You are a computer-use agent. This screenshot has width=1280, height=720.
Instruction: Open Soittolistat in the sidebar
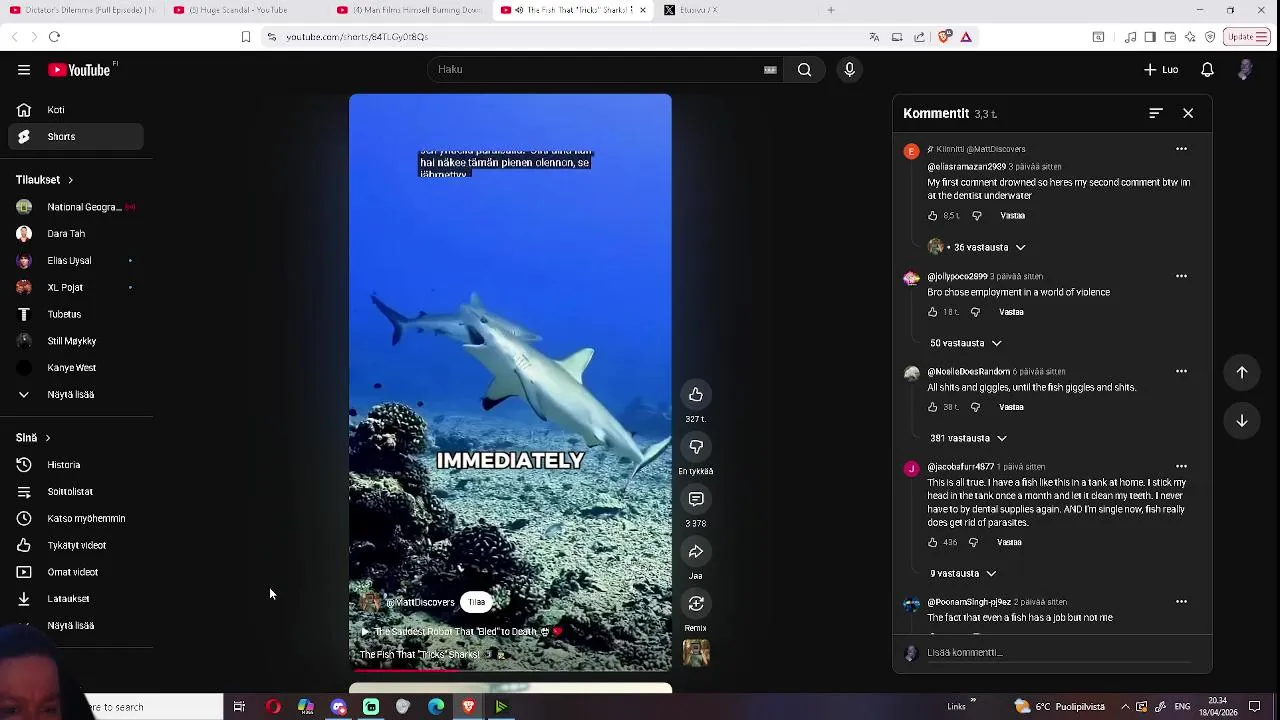pyautogui.click(x=76, y=492)
